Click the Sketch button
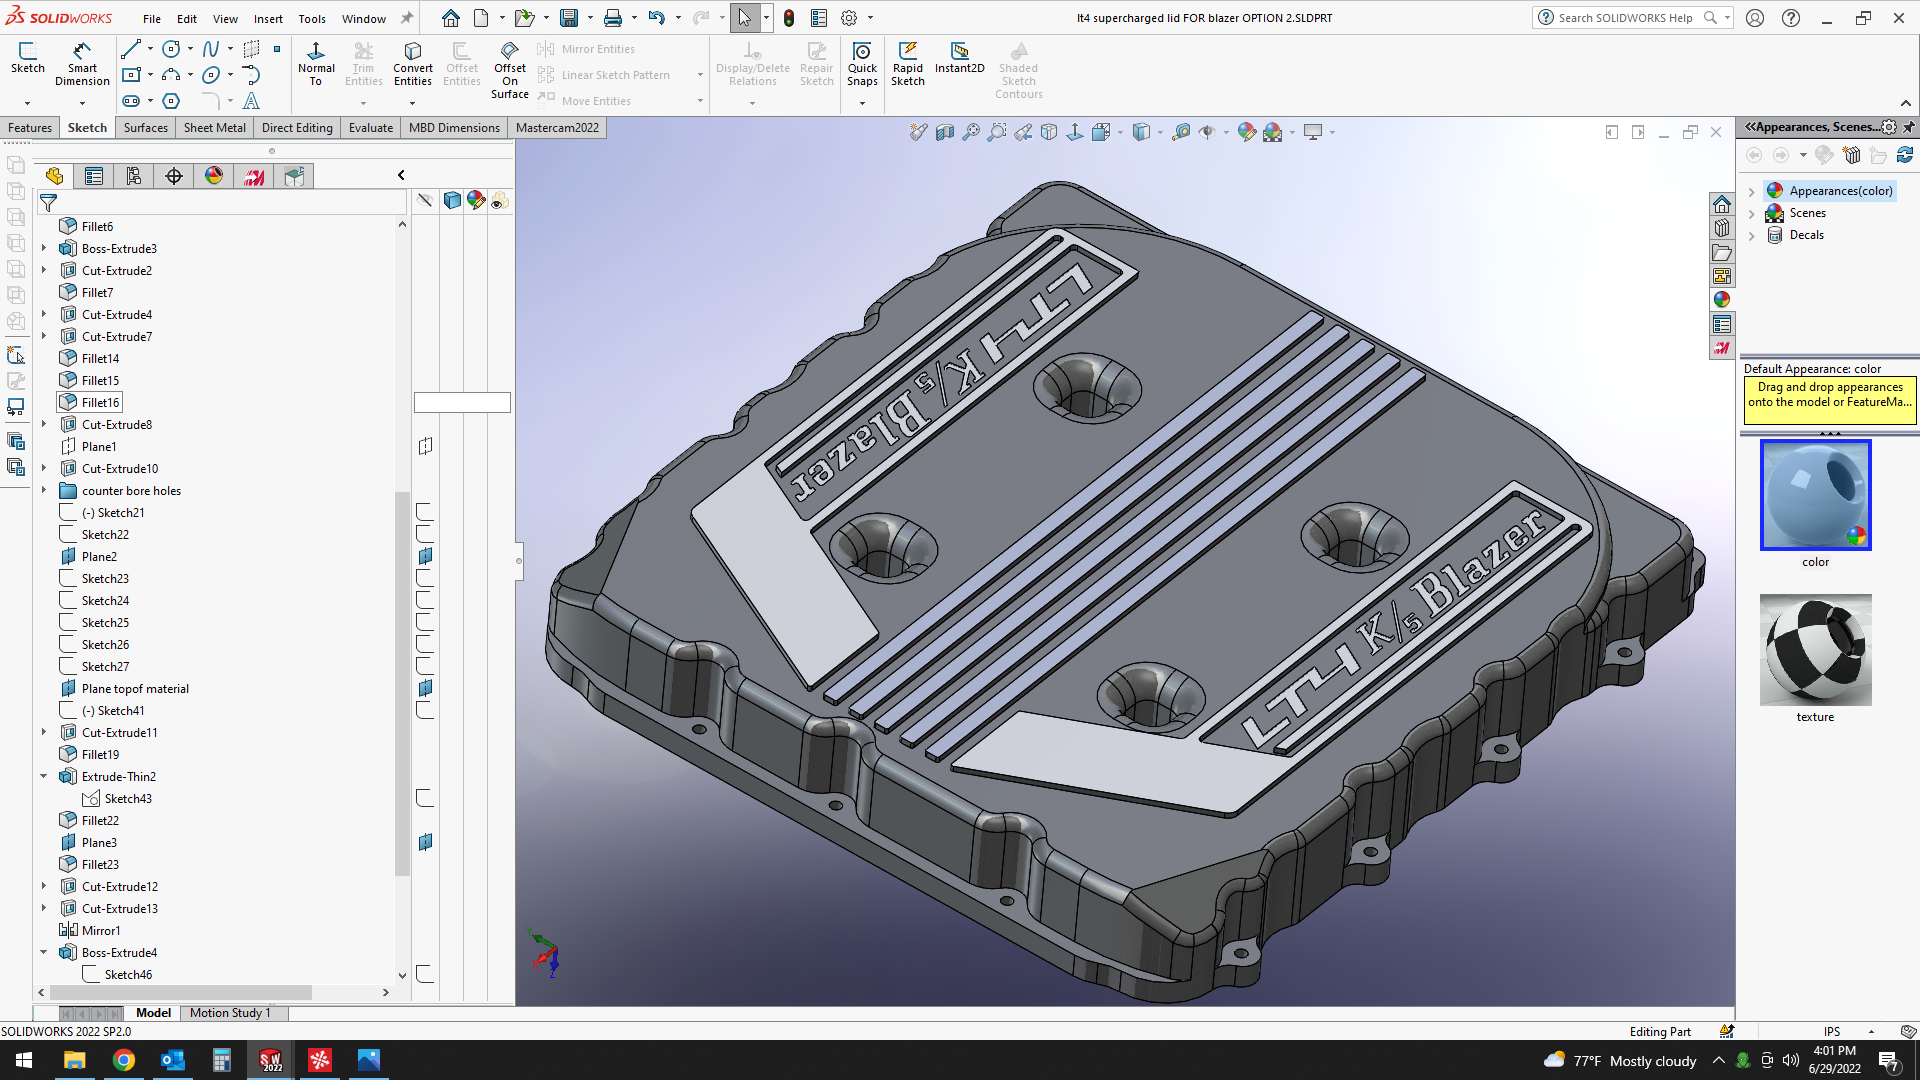The width and height of the screenshot is (1920, 1080). coord(28,58)
